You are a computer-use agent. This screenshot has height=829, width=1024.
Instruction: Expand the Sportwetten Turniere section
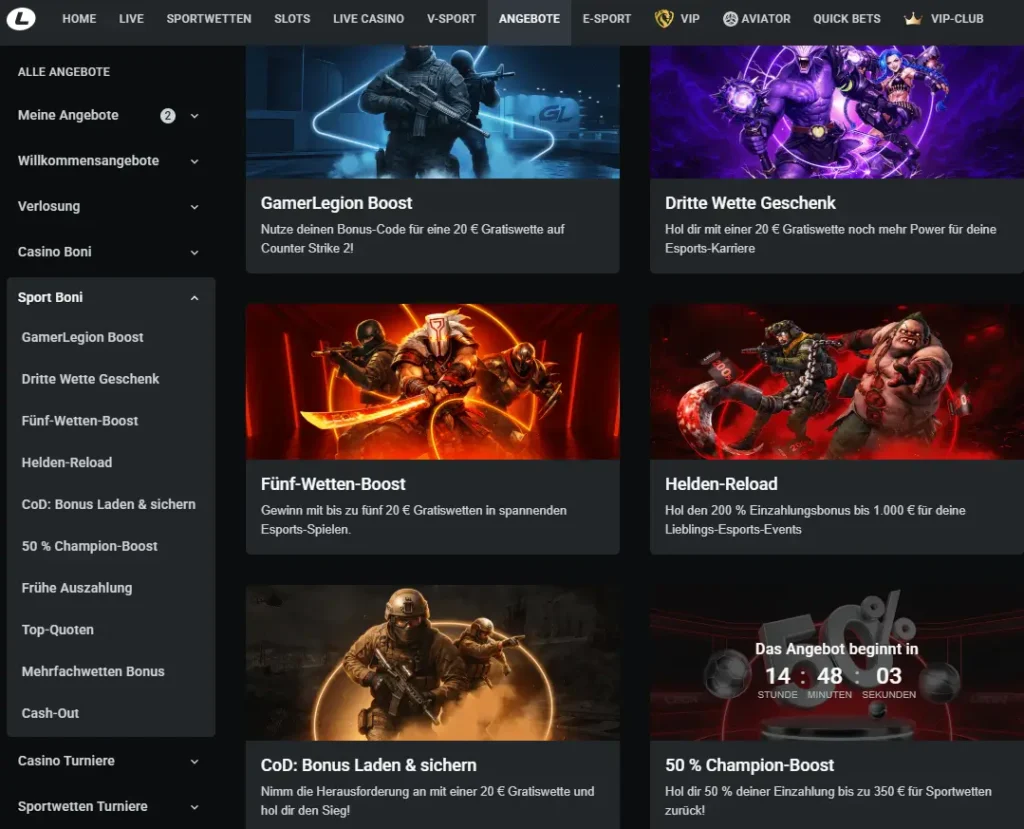(195, 807)
